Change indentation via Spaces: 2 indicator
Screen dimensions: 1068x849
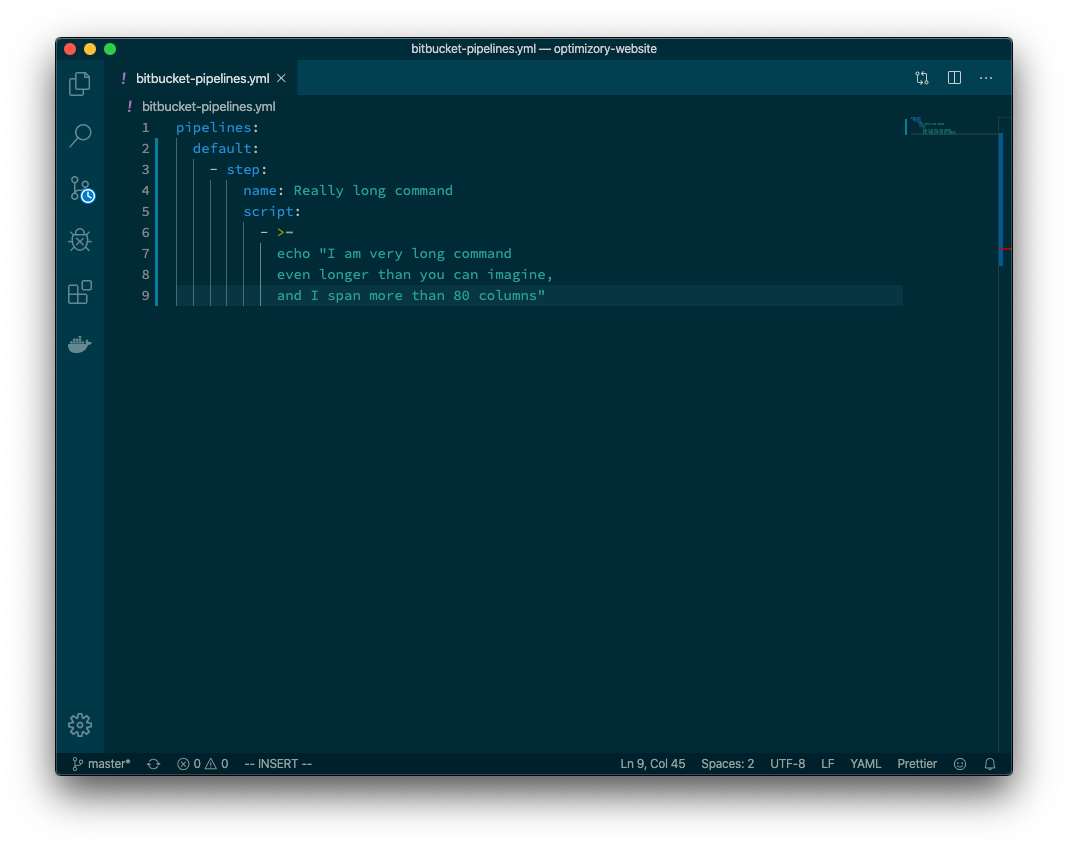[727, 763]
